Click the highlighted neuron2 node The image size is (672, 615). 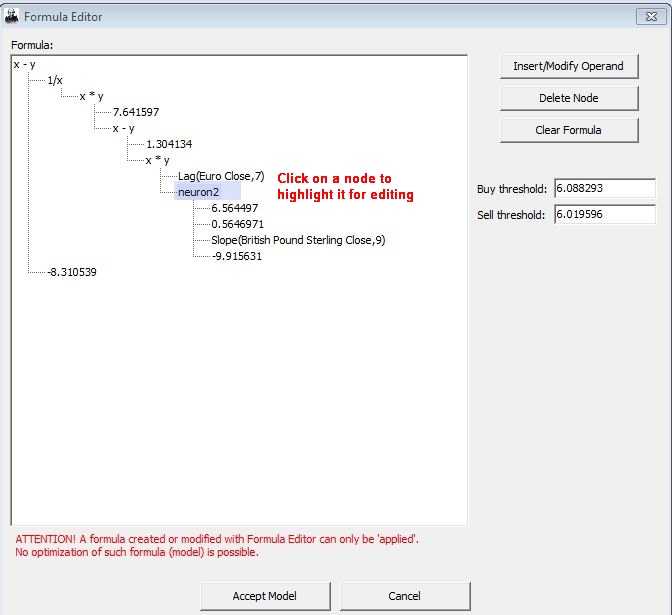[197, 192]
